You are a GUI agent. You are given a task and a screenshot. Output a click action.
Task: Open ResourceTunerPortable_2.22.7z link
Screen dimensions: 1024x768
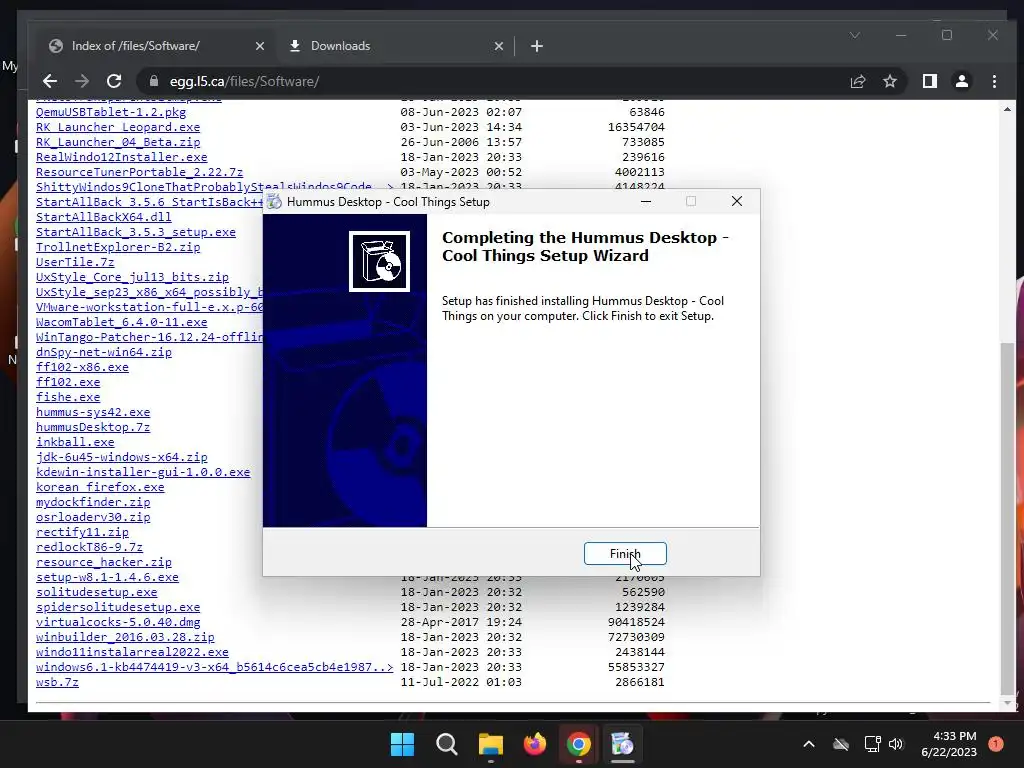pyautogui.click(x=139, y=172)
